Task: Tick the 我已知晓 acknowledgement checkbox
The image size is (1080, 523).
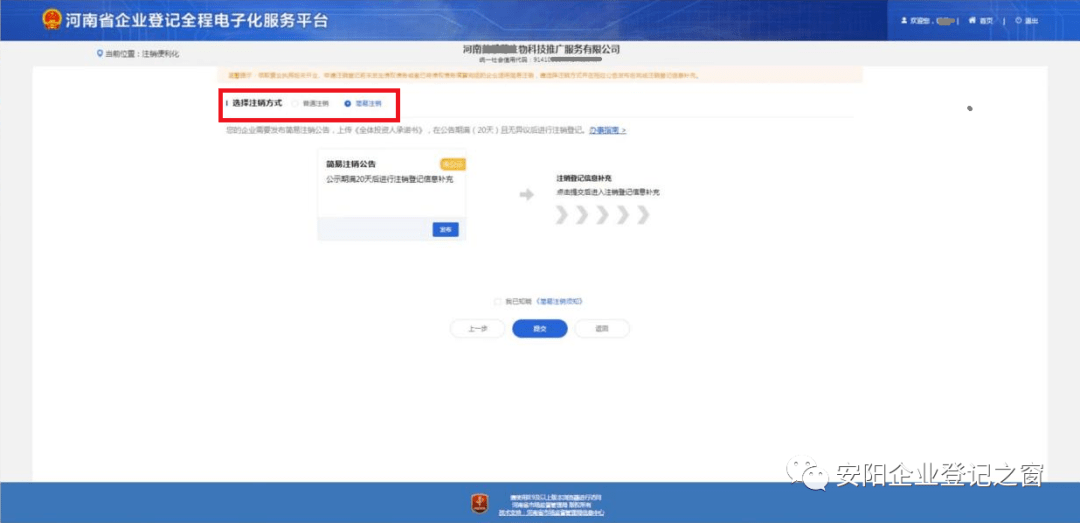Action: click(497, 301)
